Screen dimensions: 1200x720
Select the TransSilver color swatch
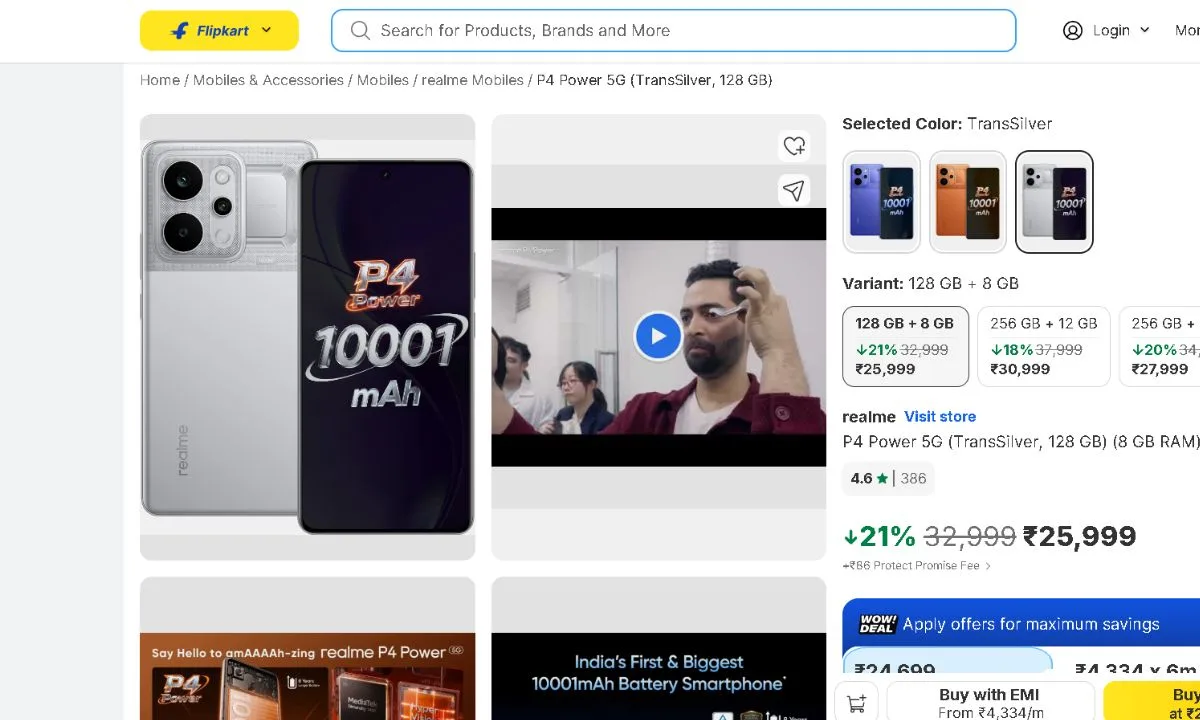(1053, 201)
